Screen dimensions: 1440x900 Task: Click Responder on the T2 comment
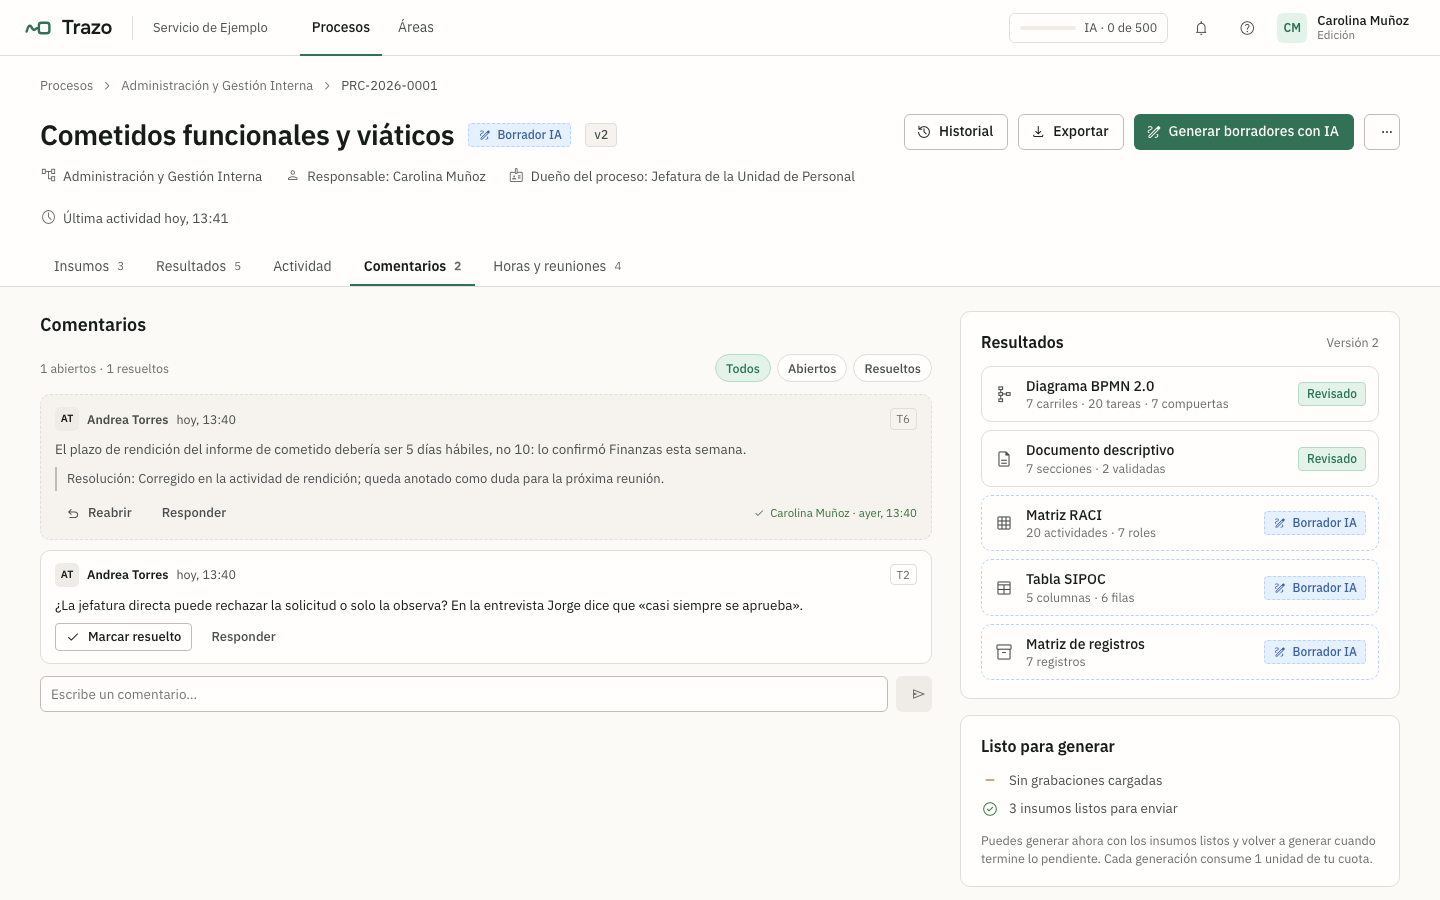click(x=243, y=637)
